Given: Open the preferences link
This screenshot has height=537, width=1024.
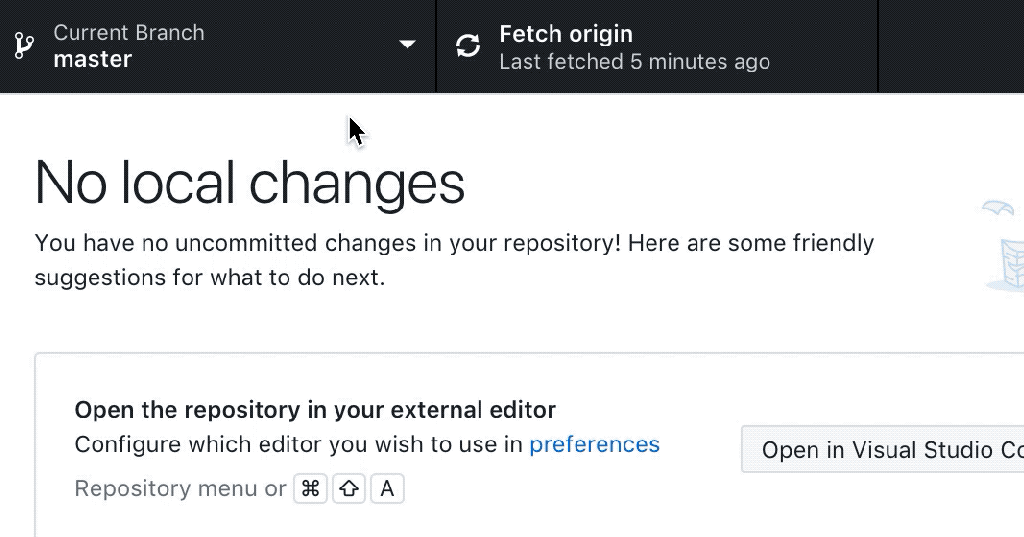Looking at the screenshot, I should click(x=594, y=444).
